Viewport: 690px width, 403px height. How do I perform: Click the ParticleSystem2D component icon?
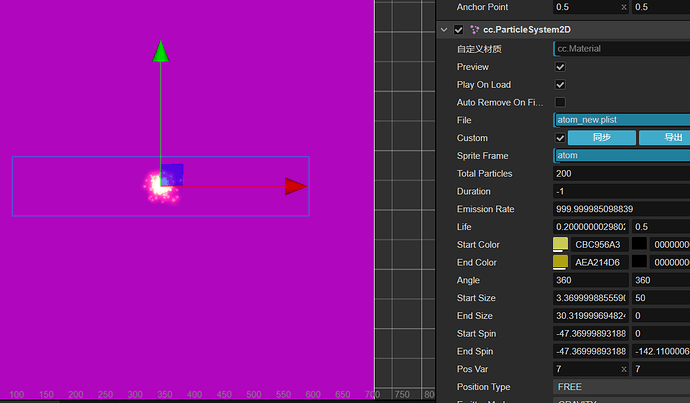click(x=474, y=30)
